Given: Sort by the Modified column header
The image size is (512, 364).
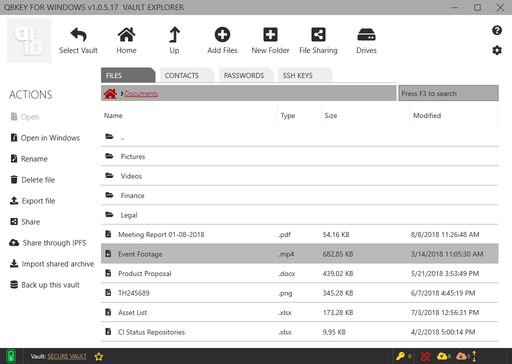Looking at the screenshot, I should pyautogui.click(x=427, y=115).
